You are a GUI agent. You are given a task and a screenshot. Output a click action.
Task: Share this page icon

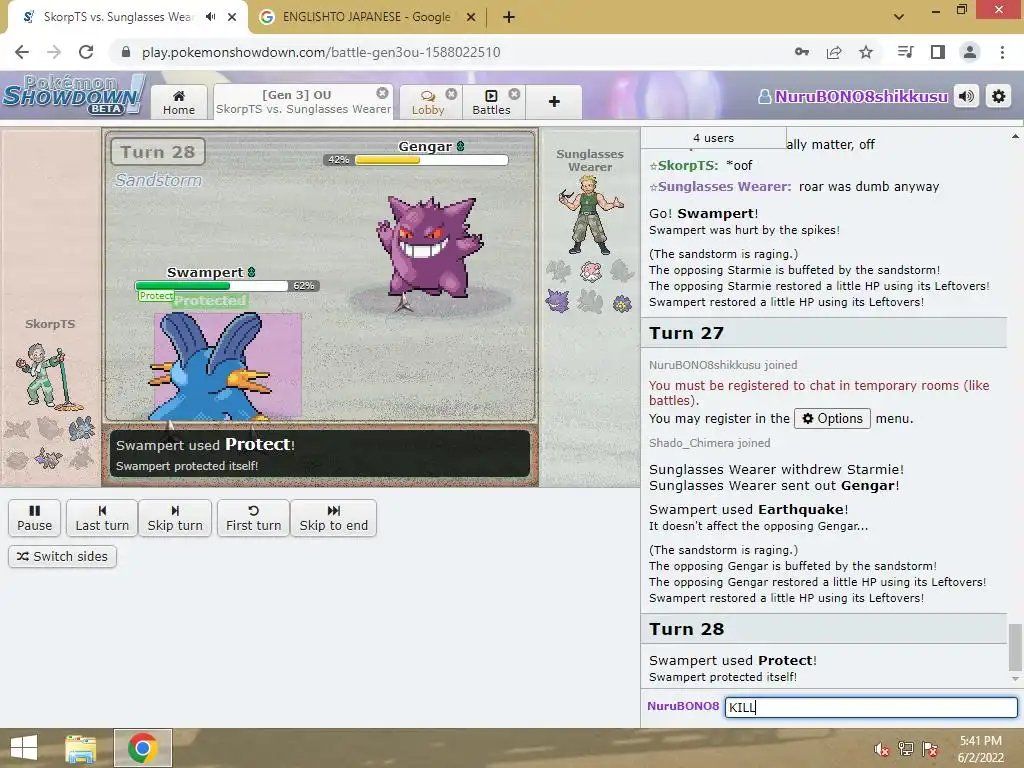click(x=834, y=52)
